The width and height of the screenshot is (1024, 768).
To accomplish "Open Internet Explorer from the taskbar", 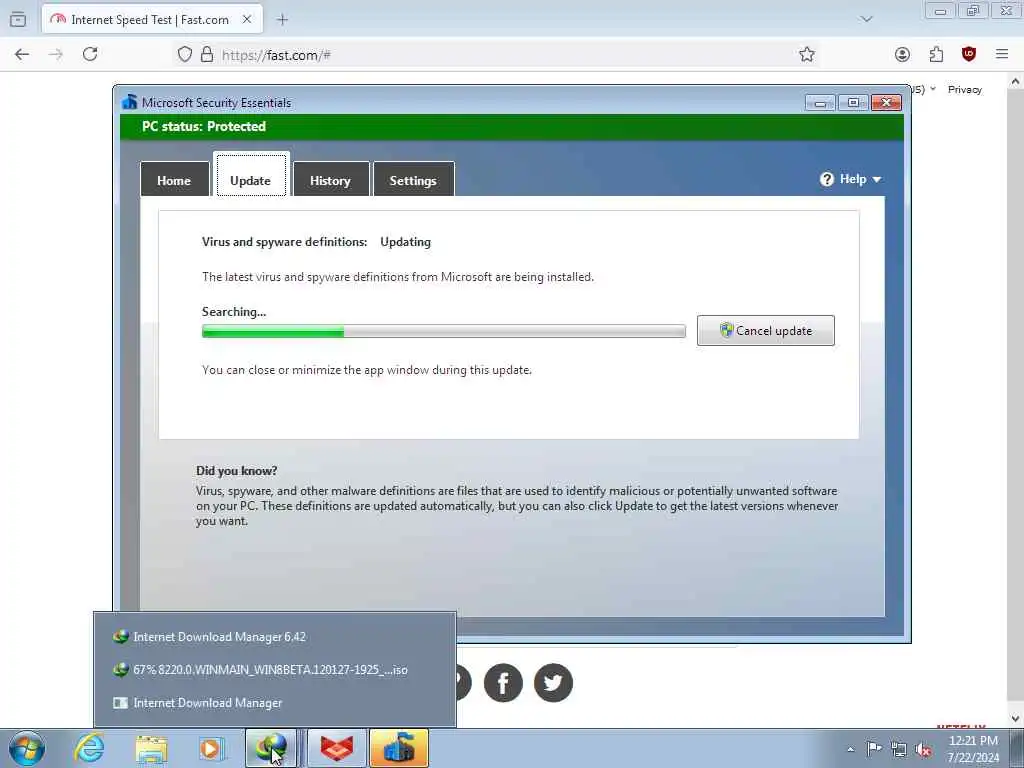I will click(89, 748).
